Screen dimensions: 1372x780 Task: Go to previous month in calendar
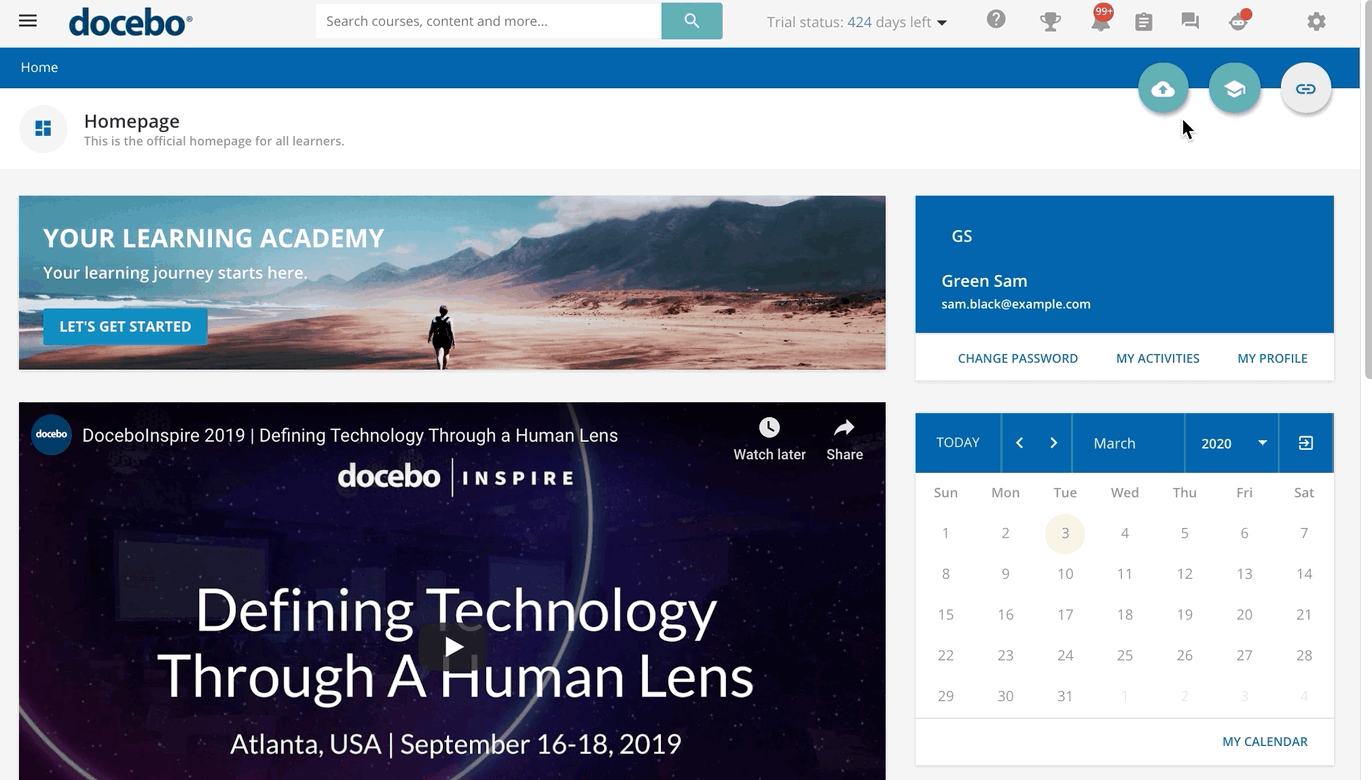click(x=1019, y=443)
